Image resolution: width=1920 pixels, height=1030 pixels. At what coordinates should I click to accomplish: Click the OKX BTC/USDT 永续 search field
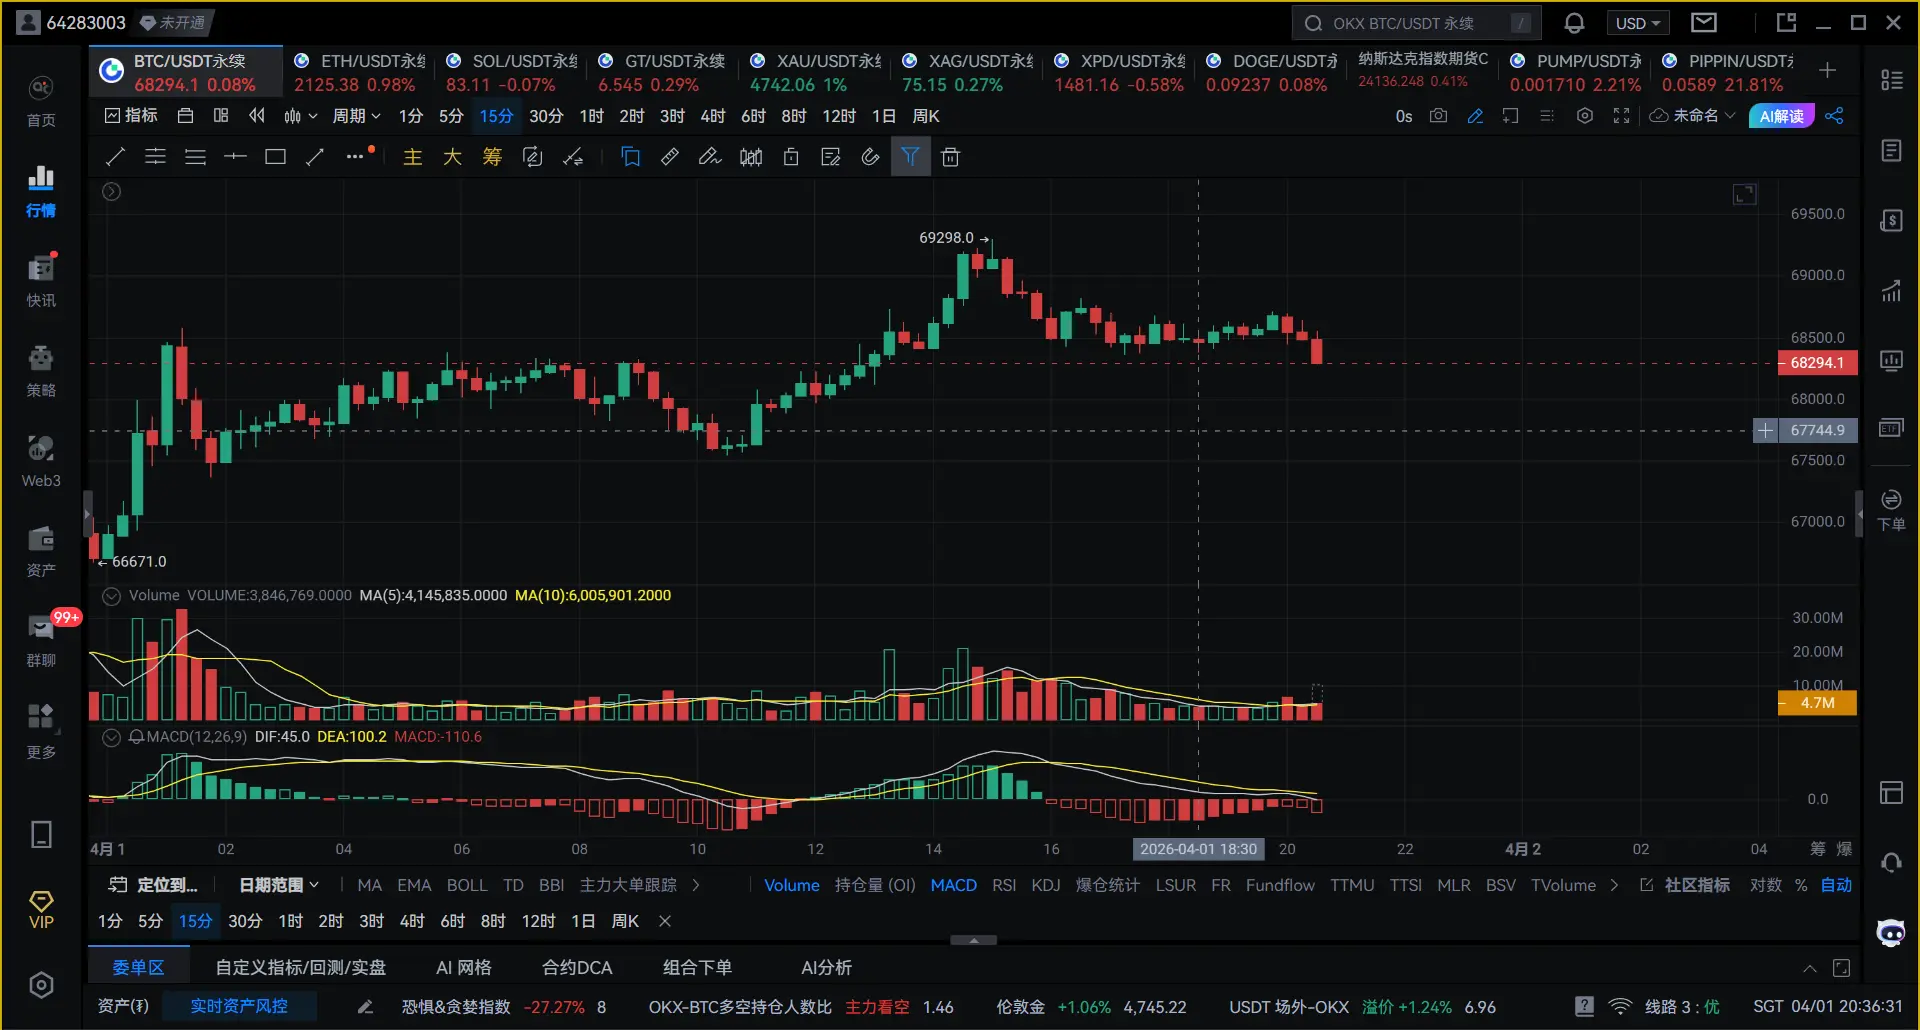point(1416,23)
